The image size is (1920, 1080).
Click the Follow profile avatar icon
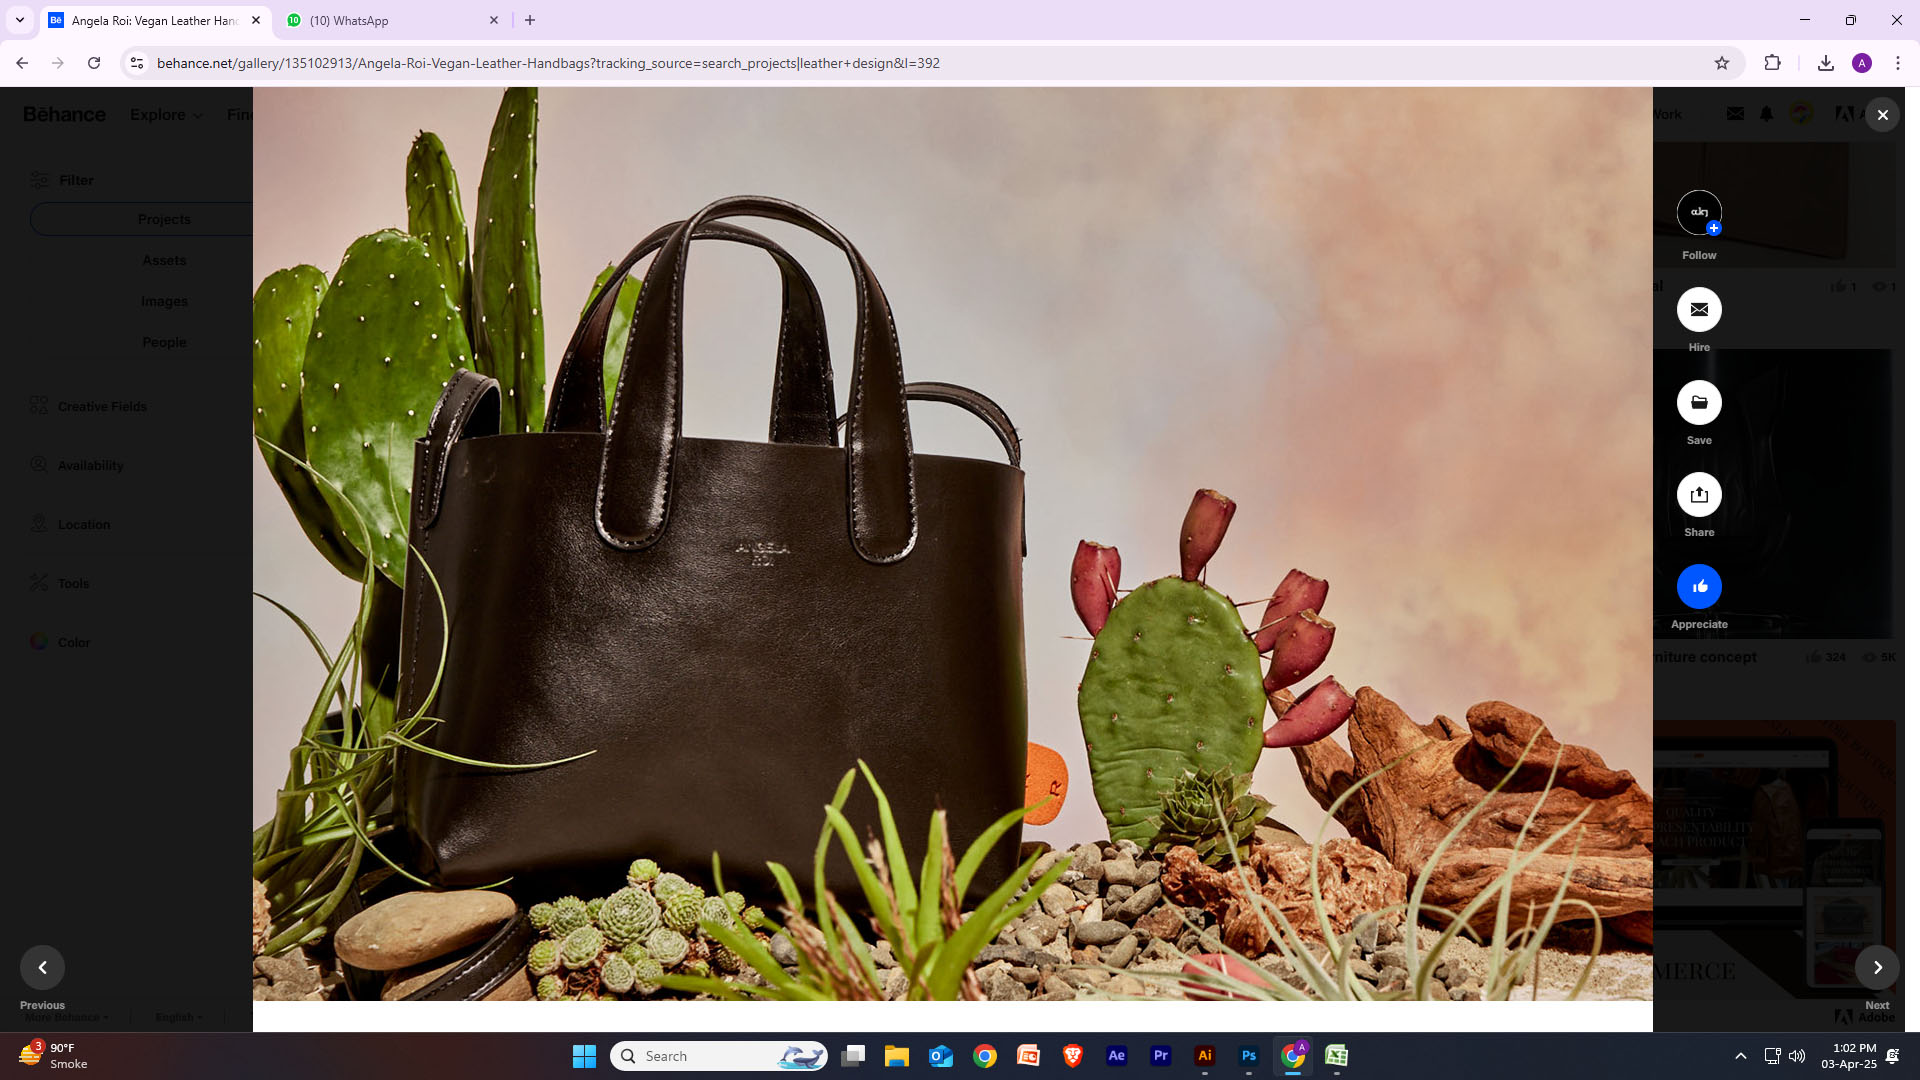pyautogui.click(x=1698, y=212)
